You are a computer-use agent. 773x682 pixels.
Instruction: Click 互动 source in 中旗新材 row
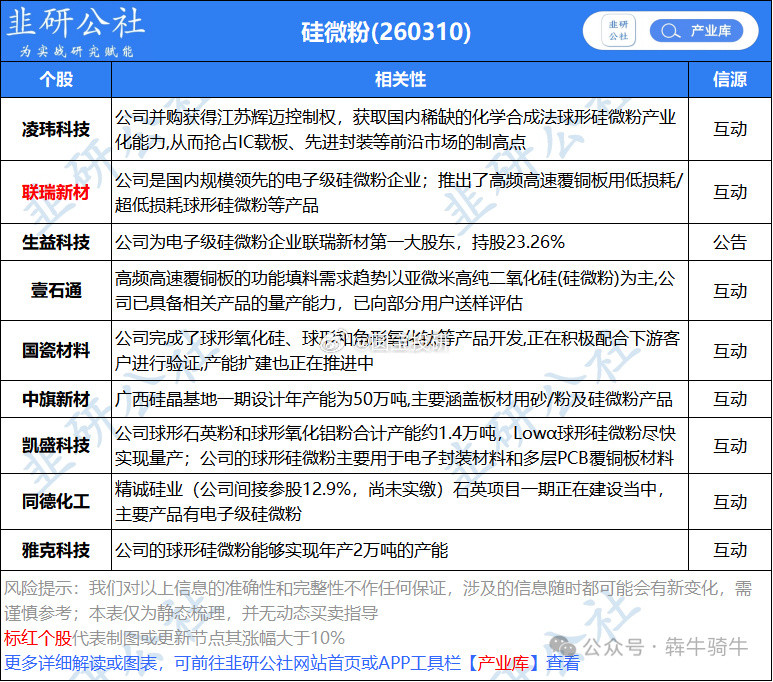coord(730,399)
